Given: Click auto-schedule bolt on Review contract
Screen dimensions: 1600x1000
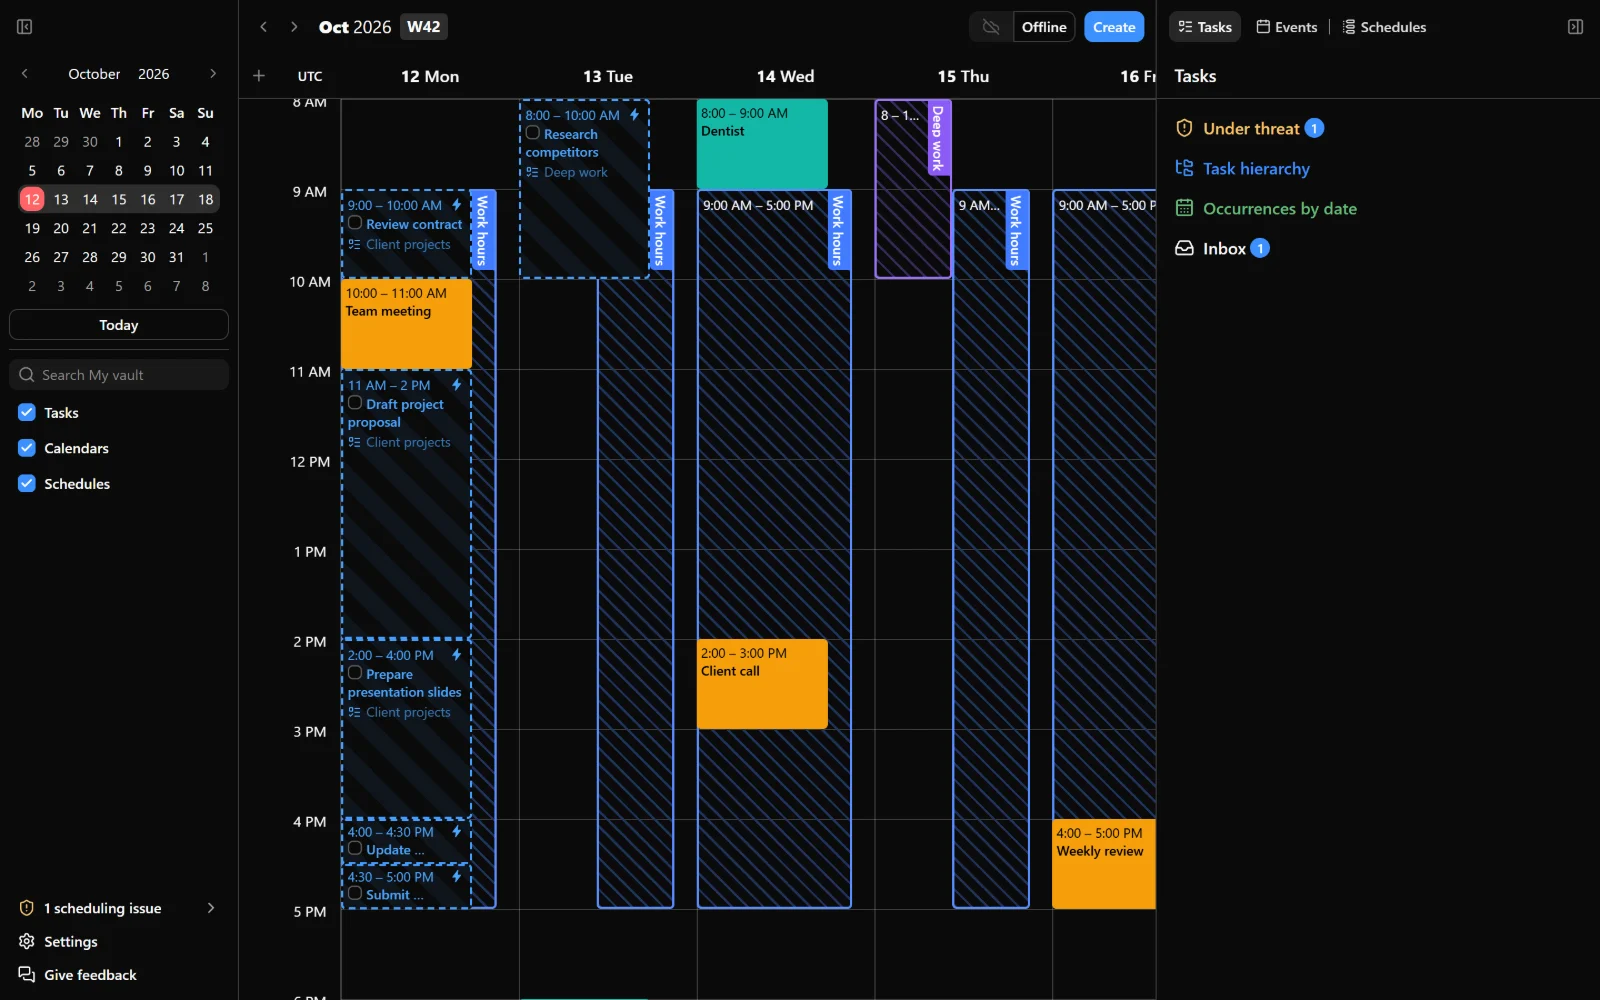Looking at the screenshot, I should pos(457,205).
